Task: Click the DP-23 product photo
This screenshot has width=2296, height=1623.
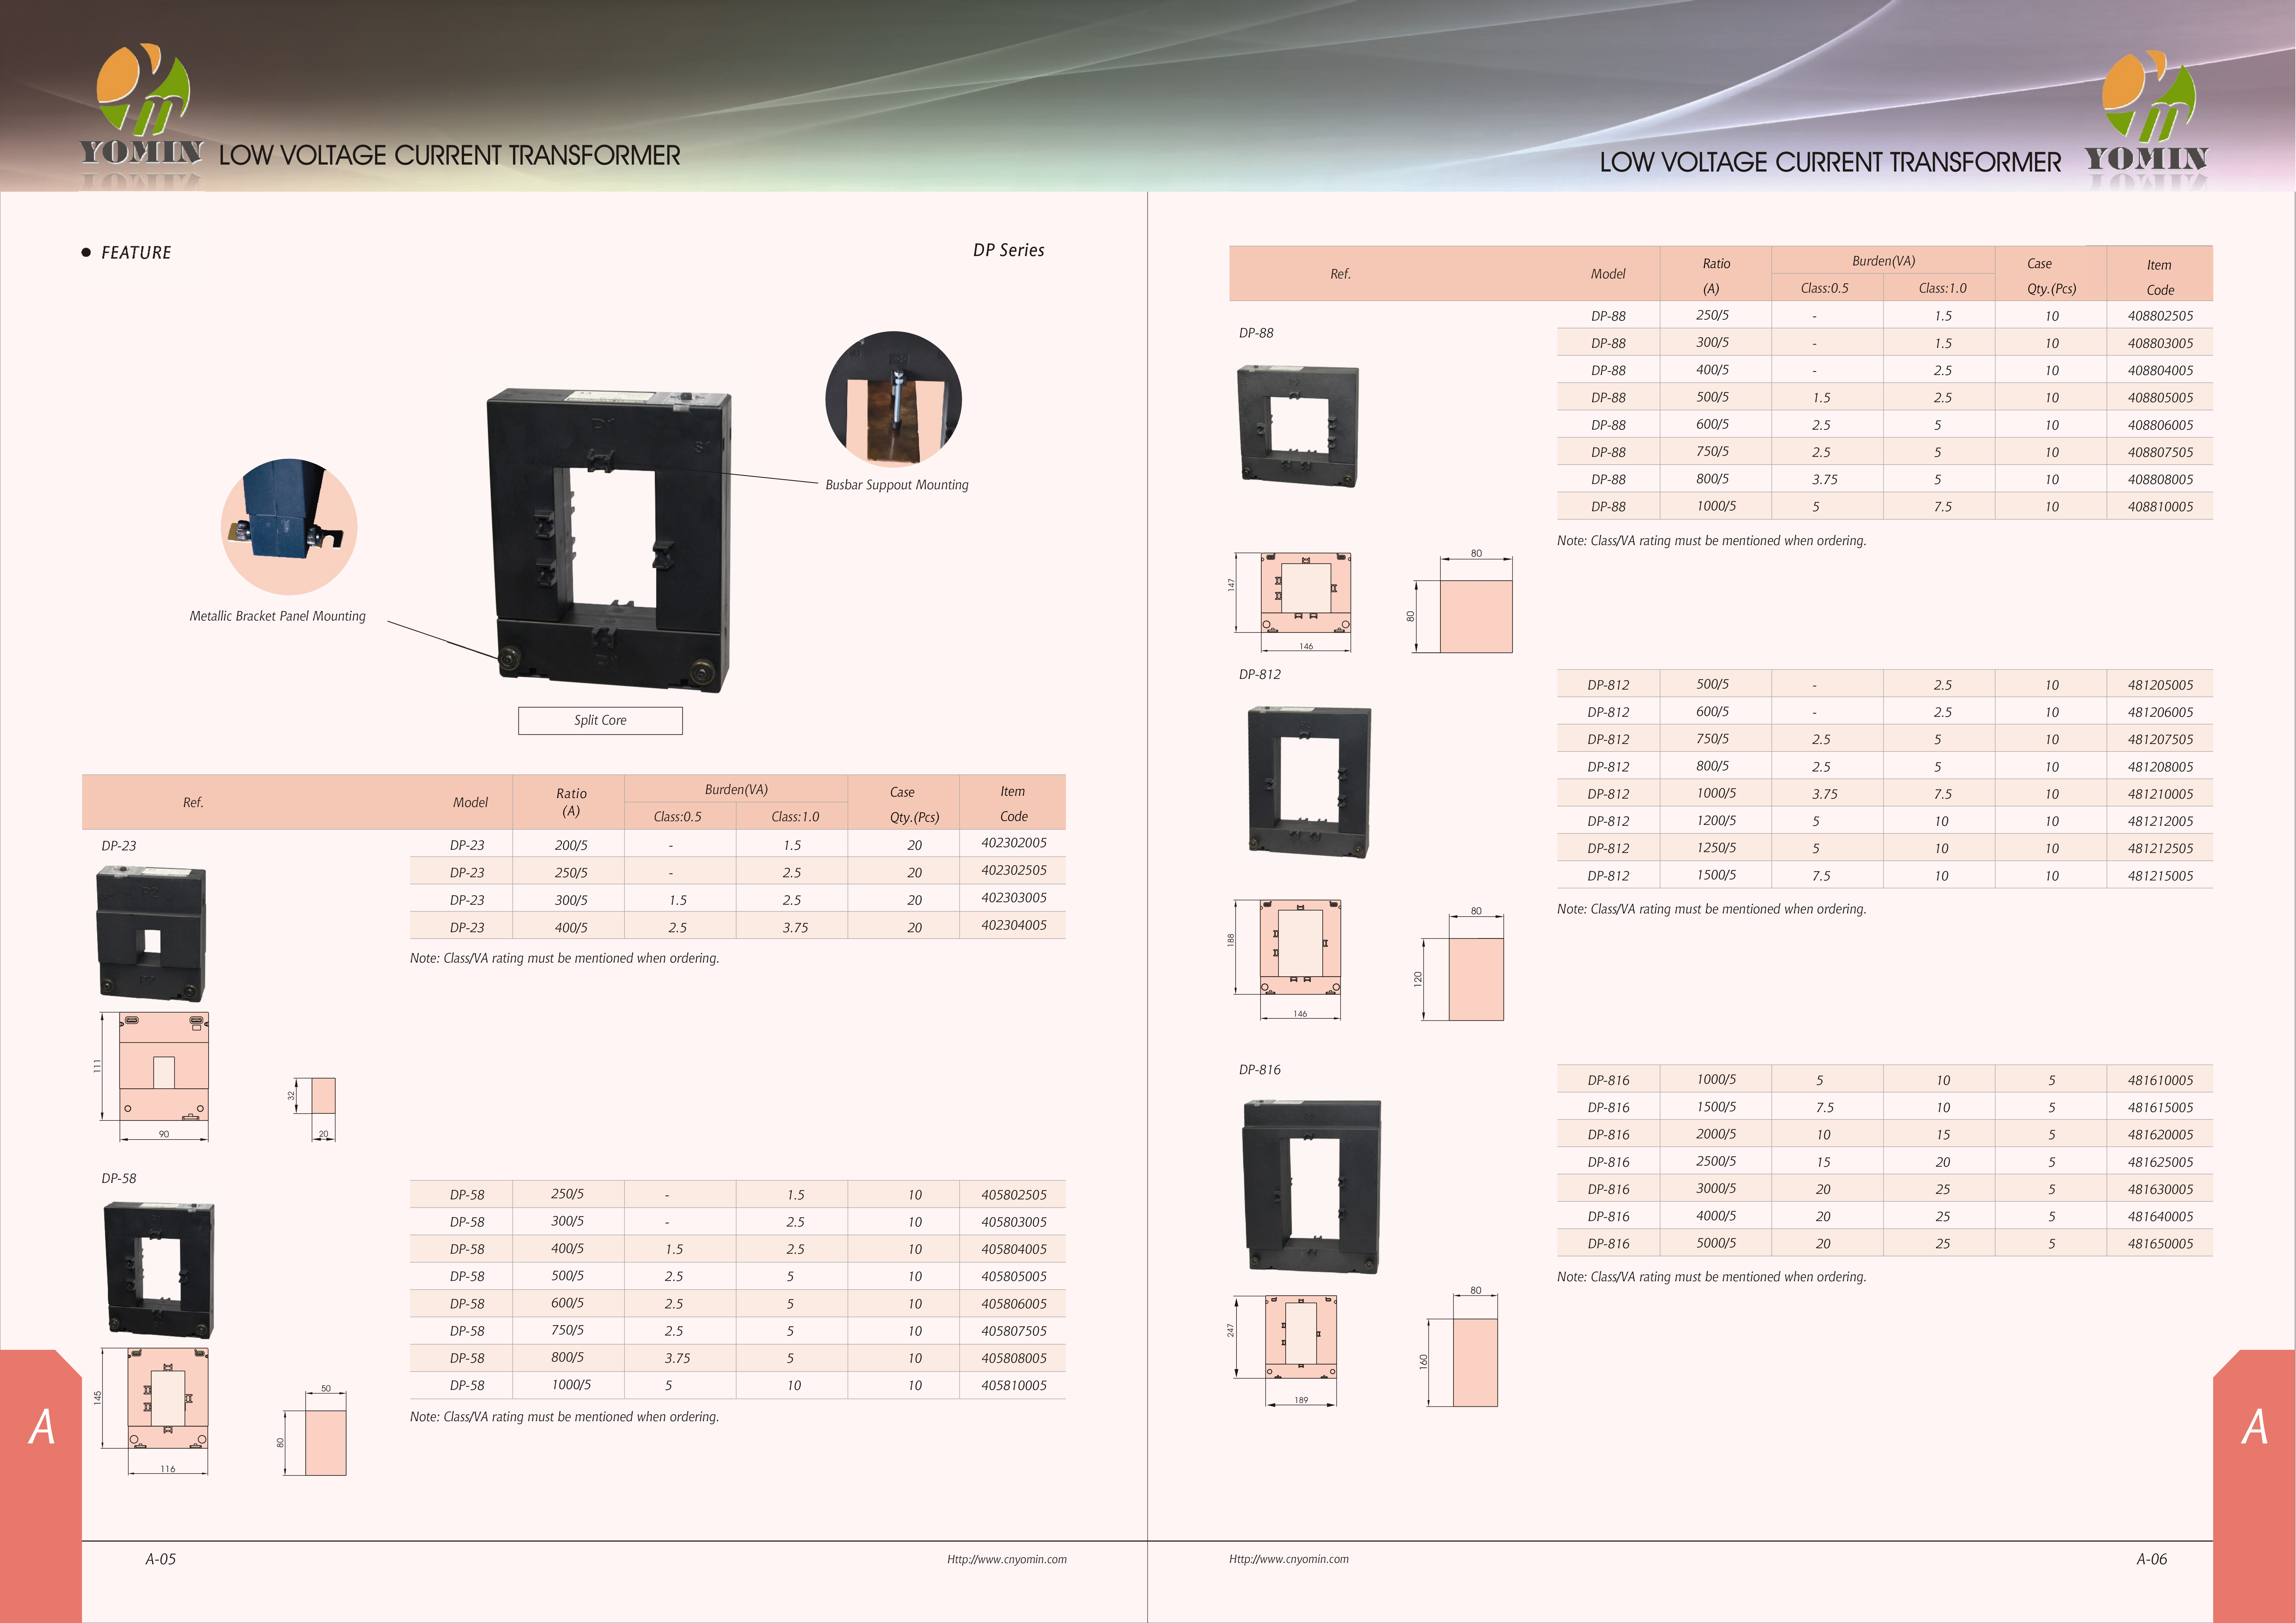Action: [x=151, y=934]
